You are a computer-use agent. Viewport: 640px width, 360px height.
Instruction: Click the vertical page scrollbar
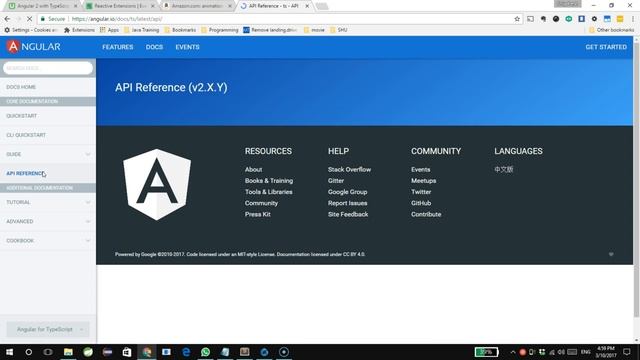[636, 179]
